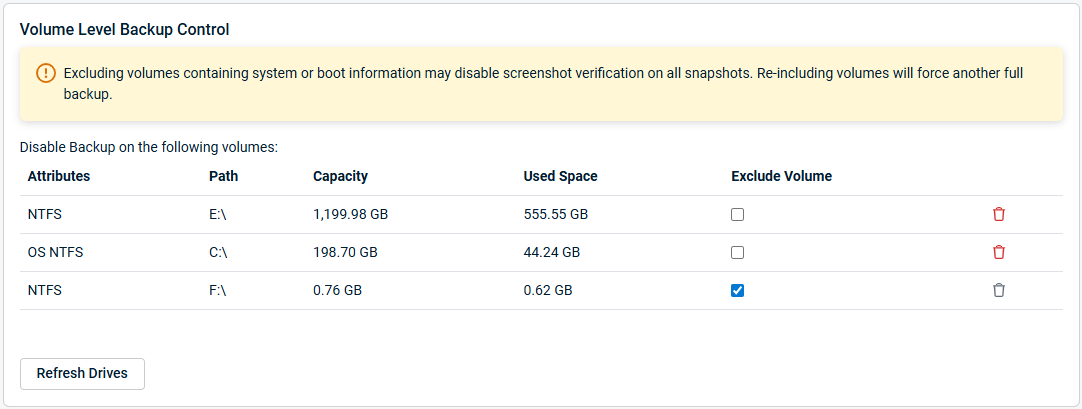Enable Exclude Volume checkbox for E:\
Screen dimensions: 1082x409
point(738,214)
